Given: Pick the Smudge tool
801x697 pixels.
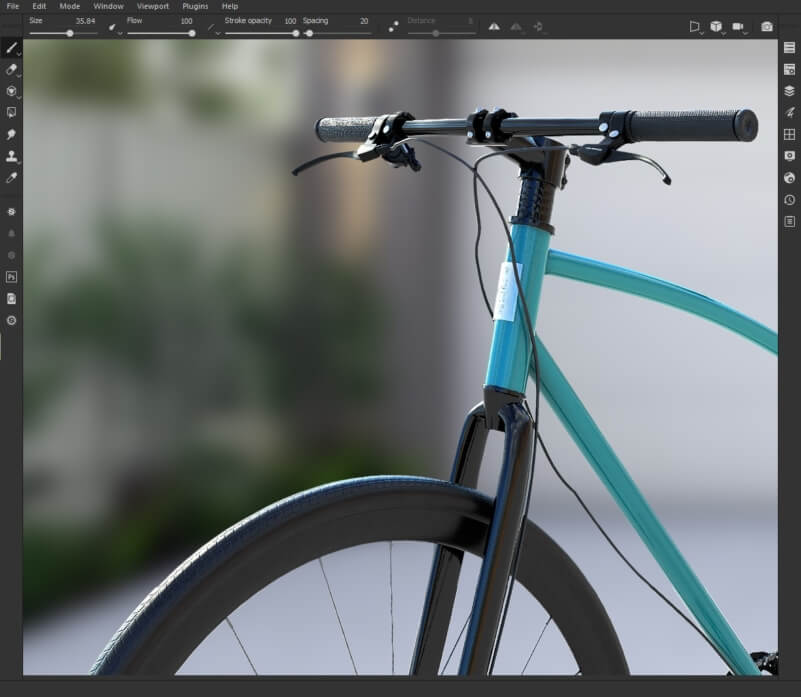Looking at the screenshot, I should tap(11, 134).
